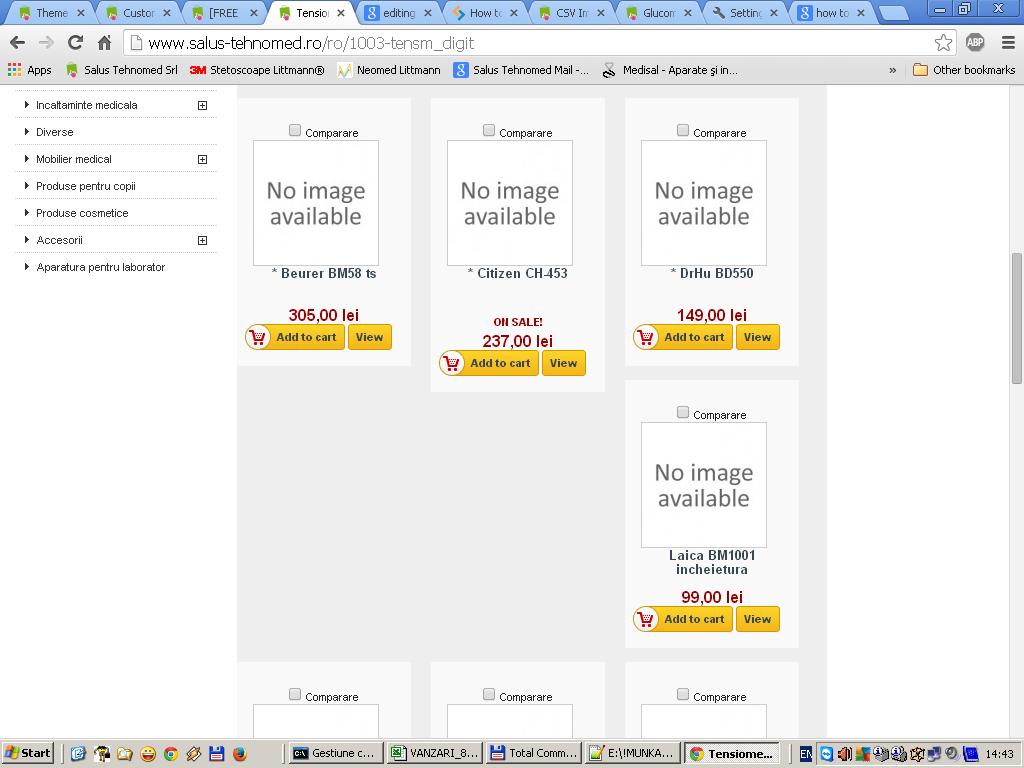The image size is (1024, 768).
Task: Tick Comparare in bottom-middle product card
Action: [489, 695]
